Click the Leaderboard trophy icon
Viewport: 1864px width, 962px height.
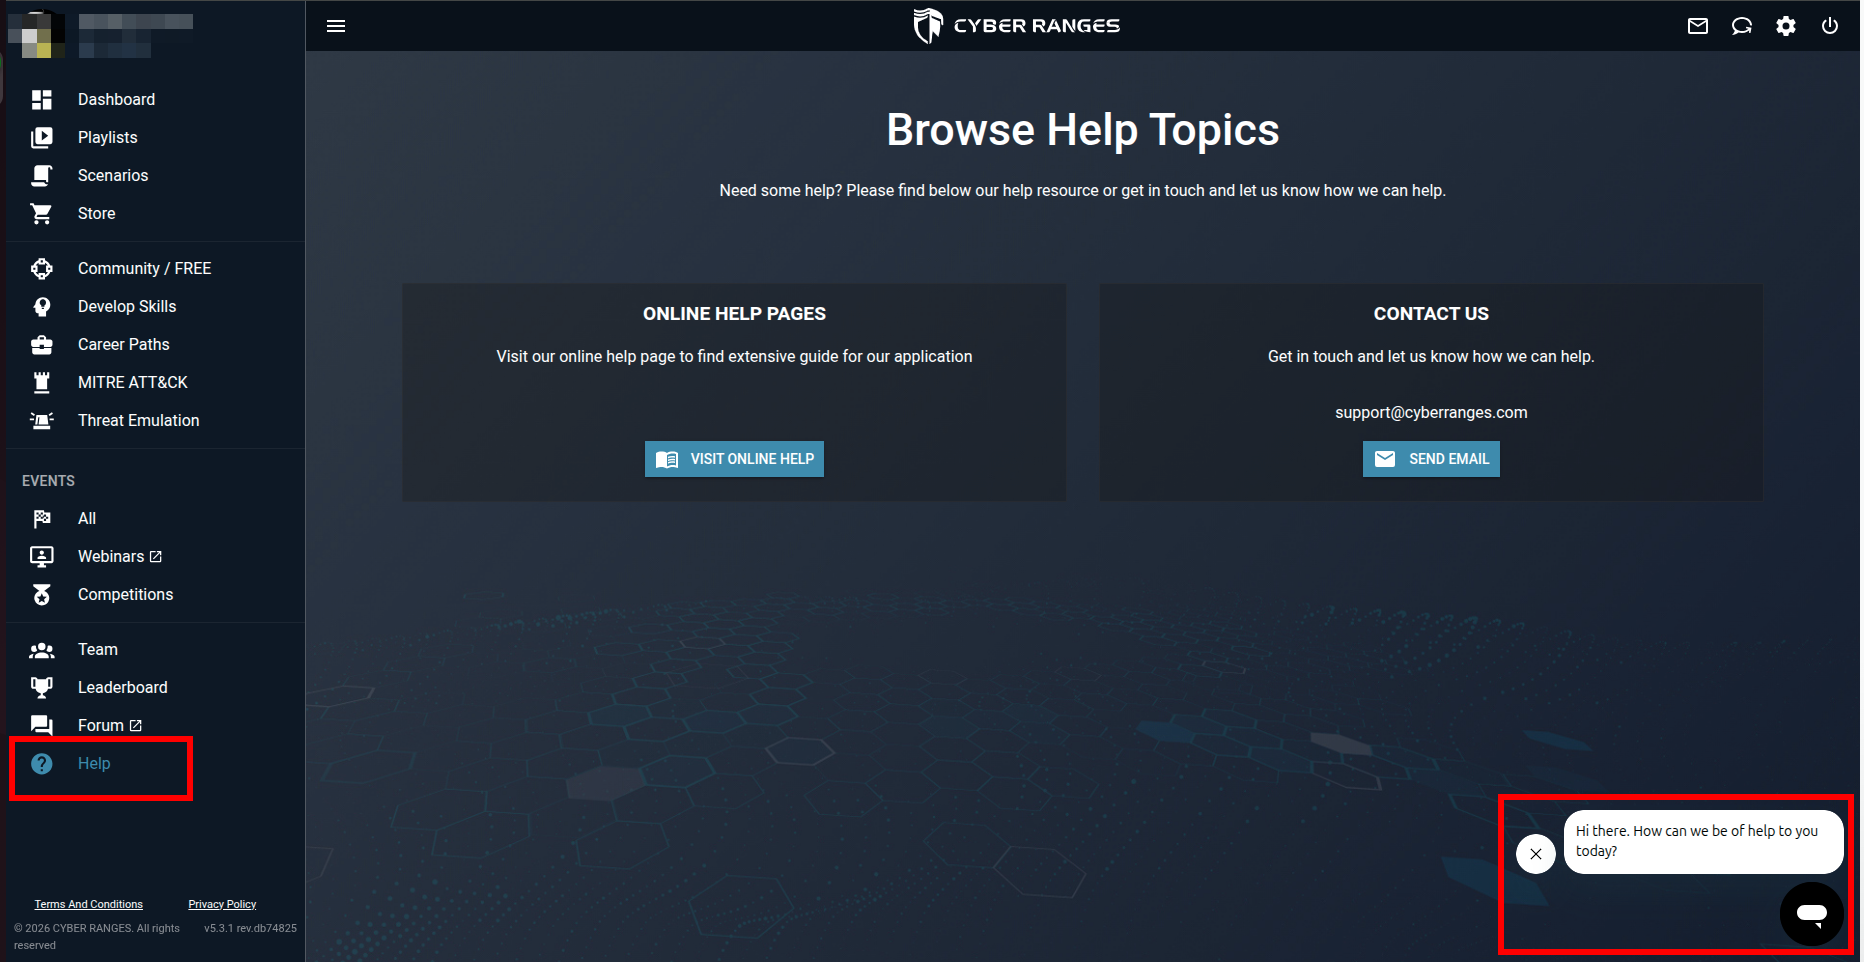tap(42, 687)
